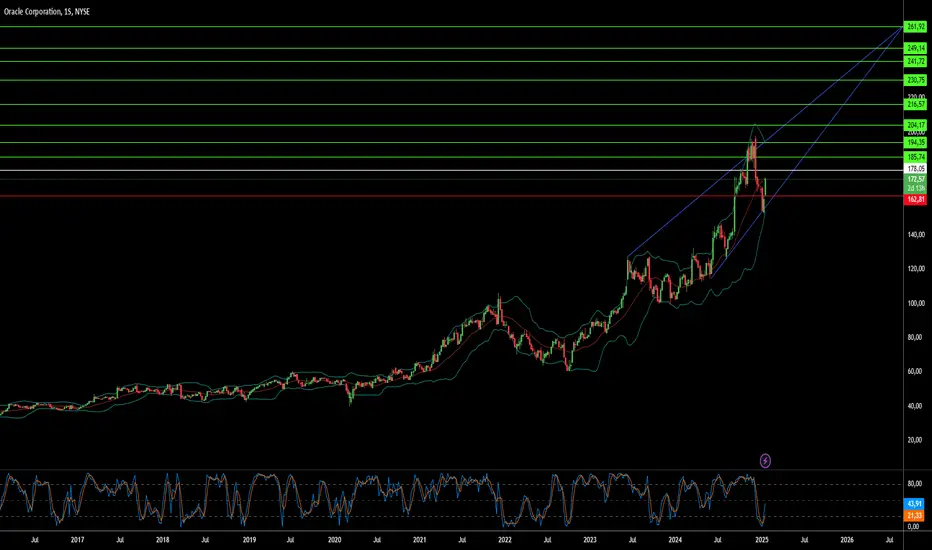
Task: Select the 204,17 price level label
Action: click(x=916, y=125)
